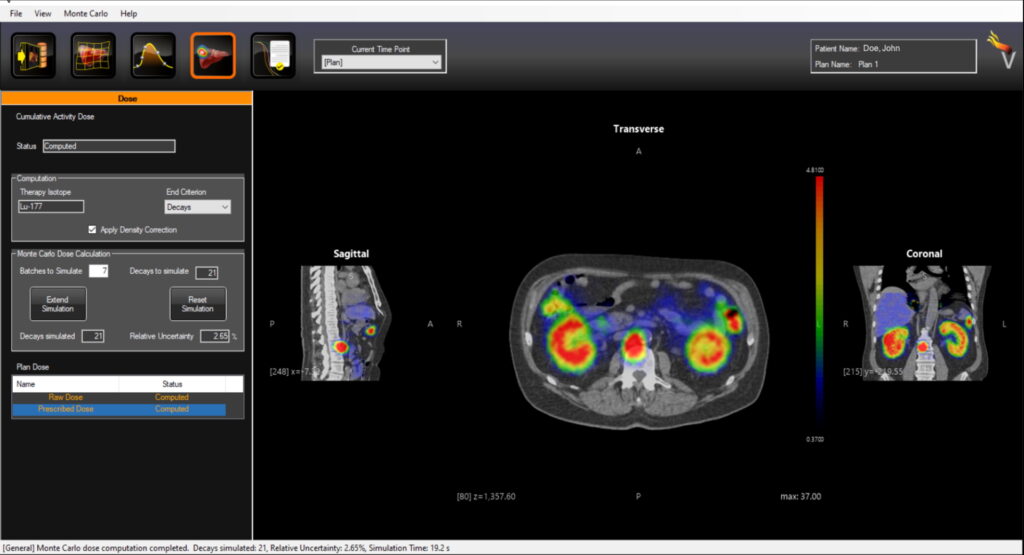Viewport: 1024px width, 555px height.
Task: Toggle the Apply Density Correction checkbox
Action: click(93, 230)
